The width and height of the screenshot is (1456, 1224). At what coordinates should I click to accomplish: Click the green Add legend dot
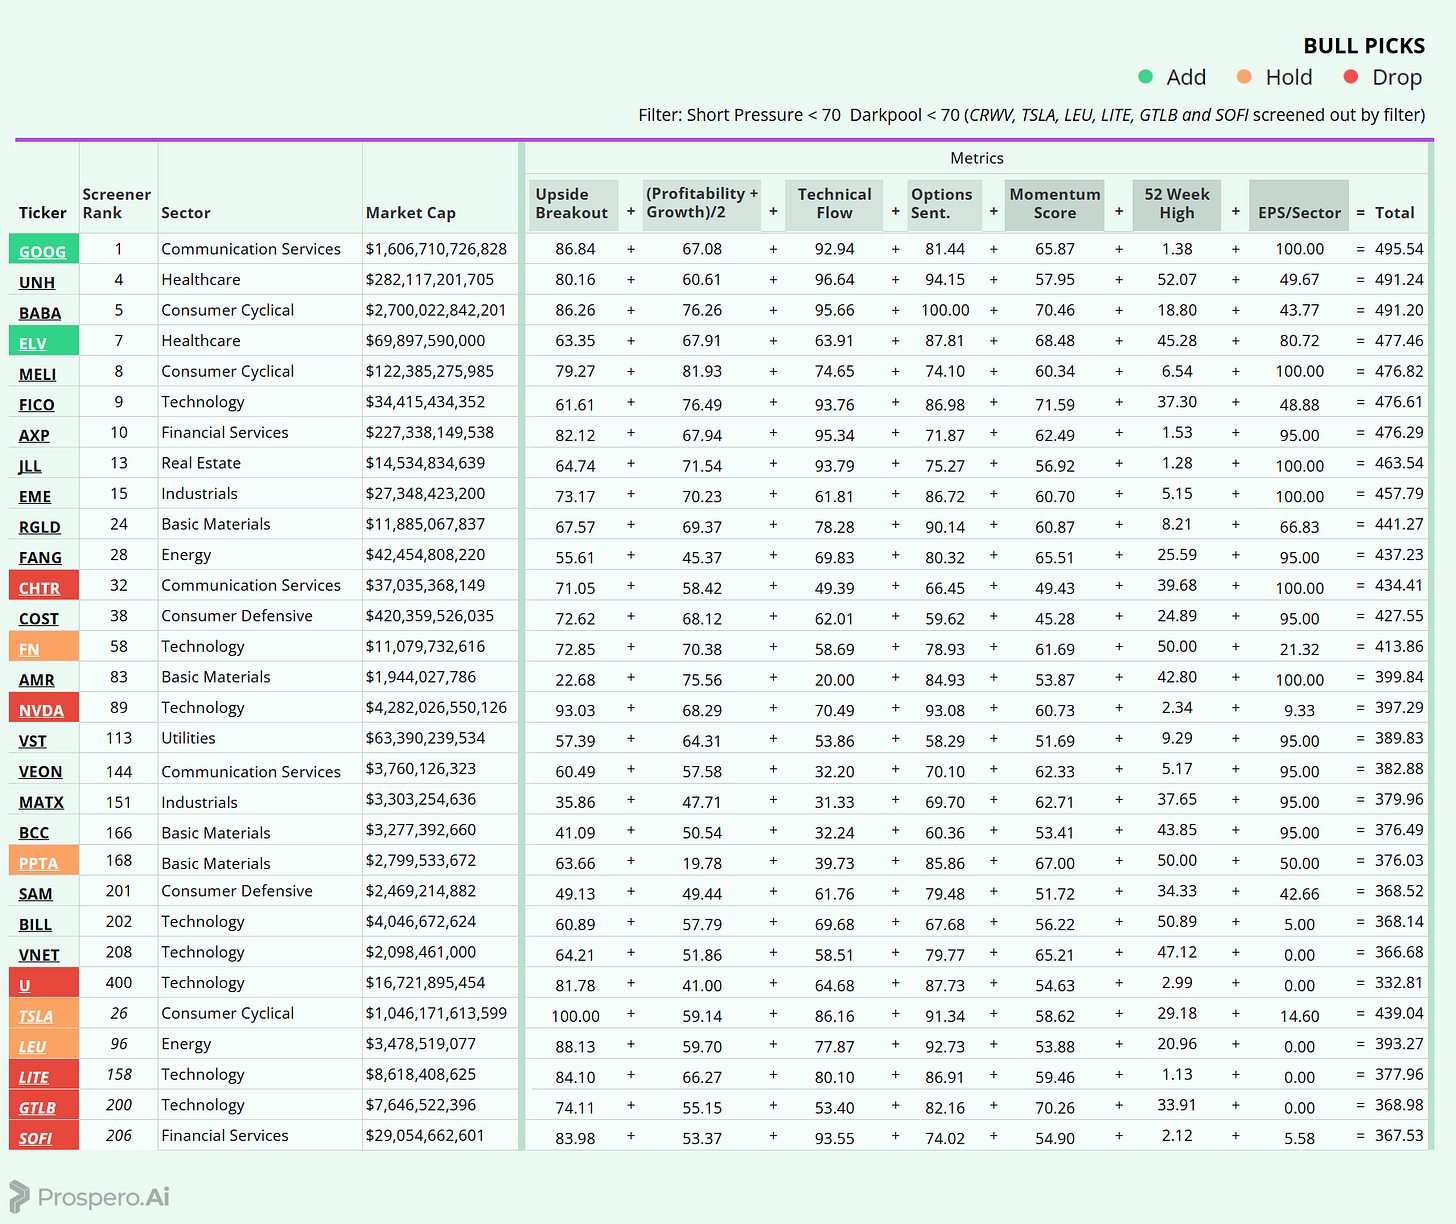pos(1146,77)
